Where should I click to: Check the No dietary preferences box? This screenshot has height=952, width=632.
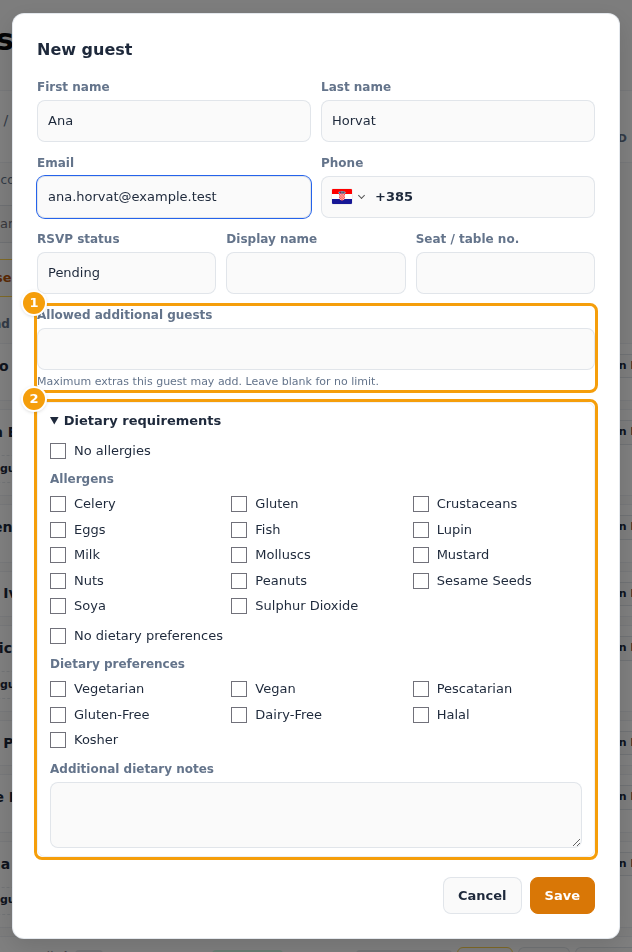(58, 636)
